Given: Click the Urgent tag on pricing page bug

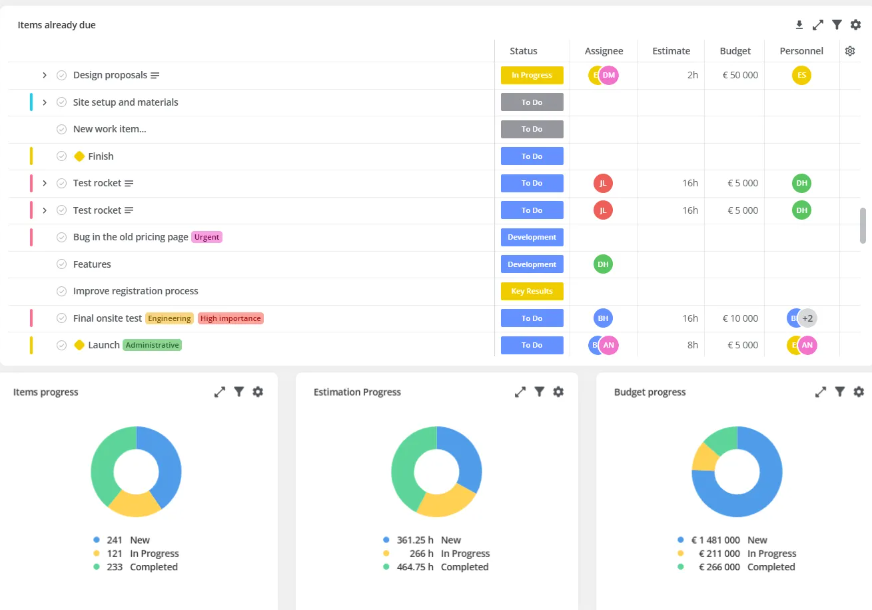Looking at the screenshot, I should [206, 237].
